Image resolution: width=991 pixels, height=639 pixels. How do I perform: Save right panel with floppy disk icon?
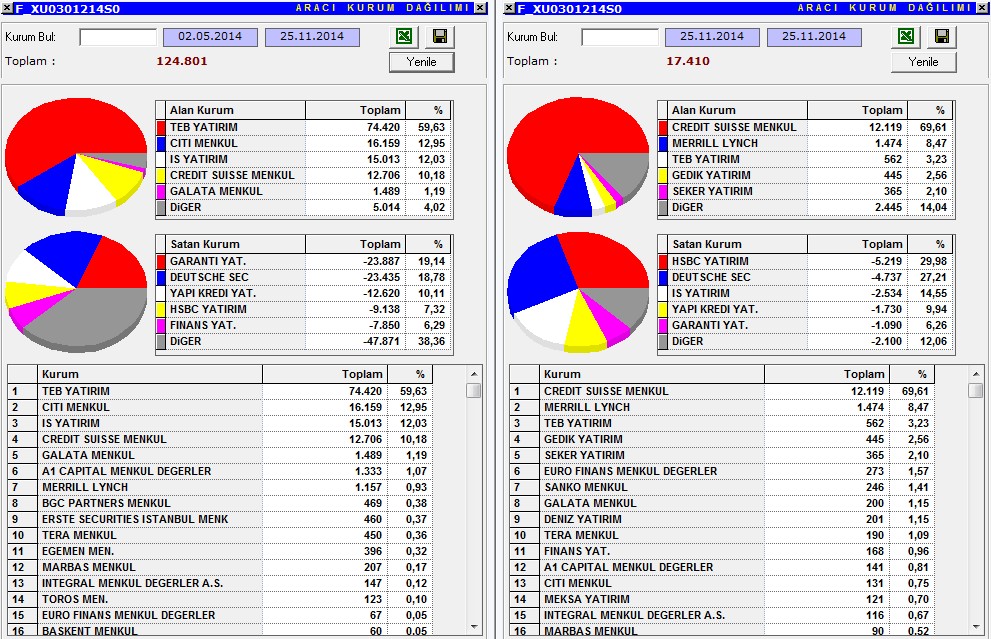942,36
